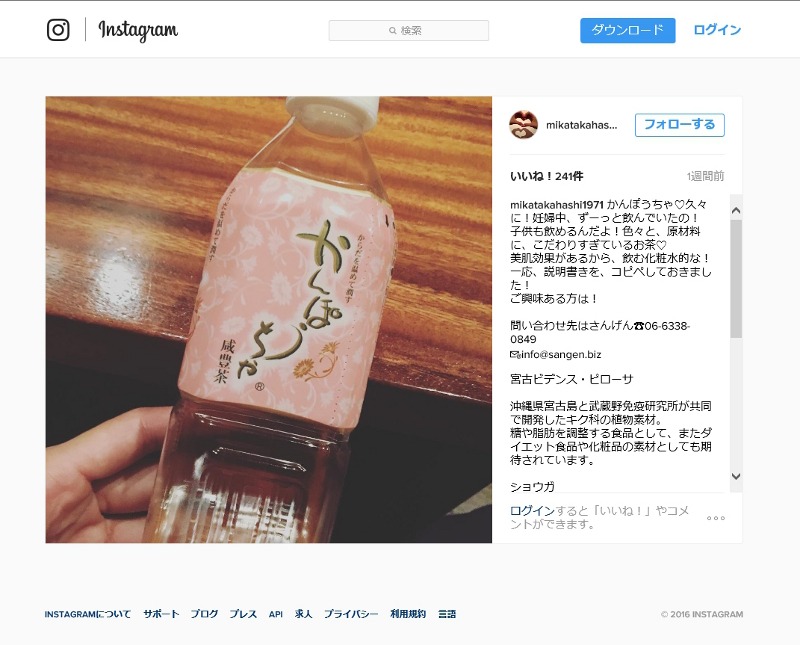The image size is (800, 645).
Task: Click the caption scrollbar thumb
Action: click(x=736, y=279)
